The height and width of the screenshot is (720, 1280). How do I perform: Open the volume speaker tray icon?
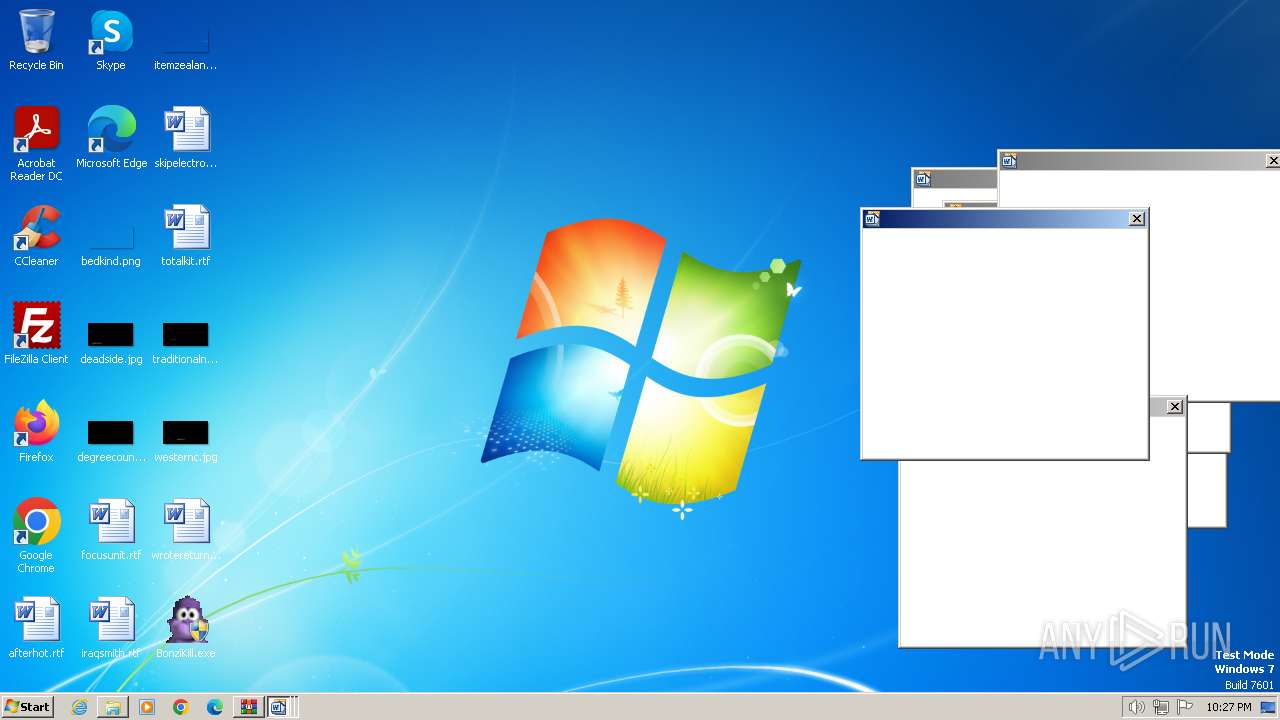1136,707
